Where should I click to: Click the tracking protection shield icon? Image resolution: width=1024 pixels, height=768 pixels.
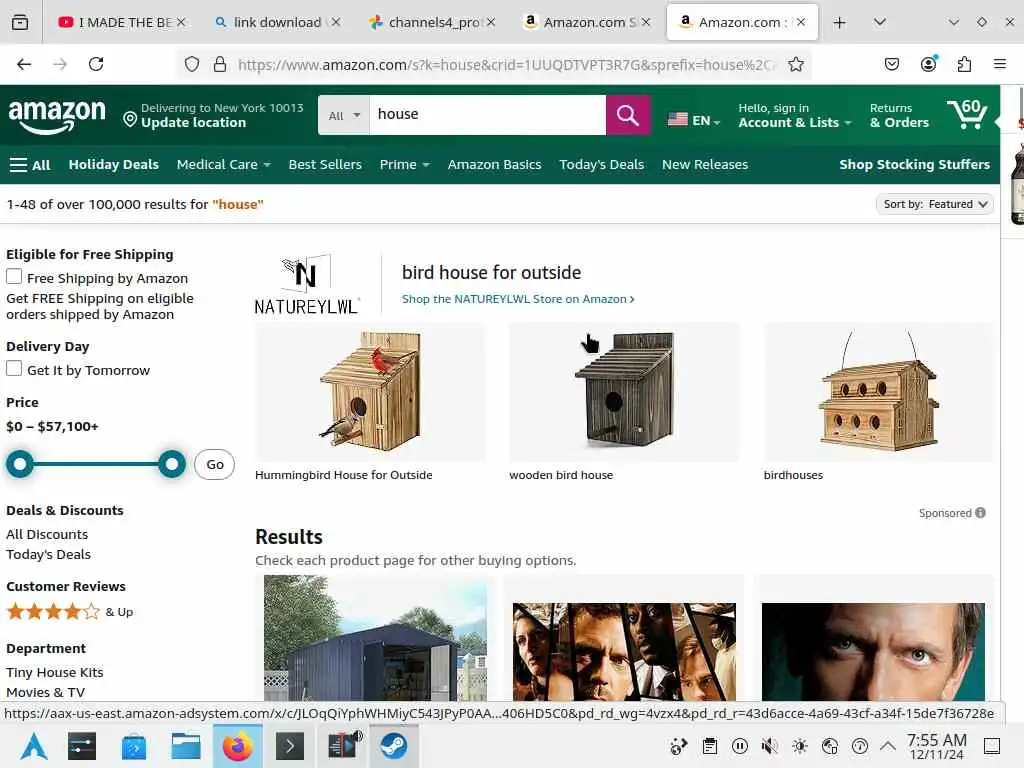pos(191,64)
